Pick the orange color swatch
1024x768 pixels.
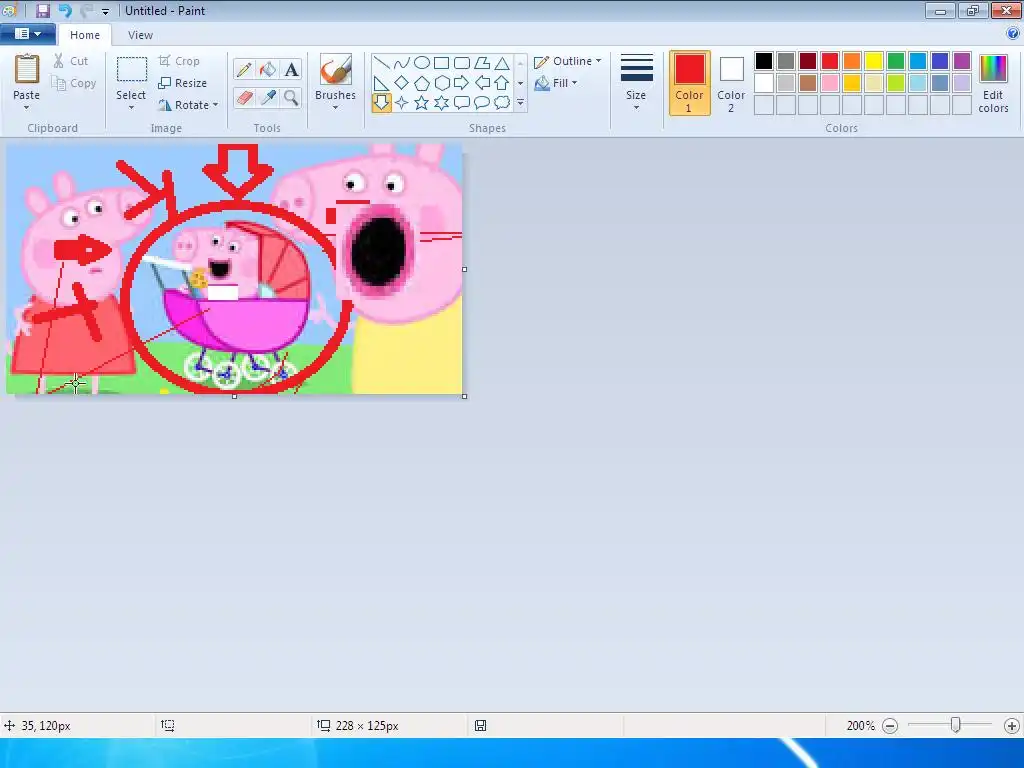coord(852,61)
